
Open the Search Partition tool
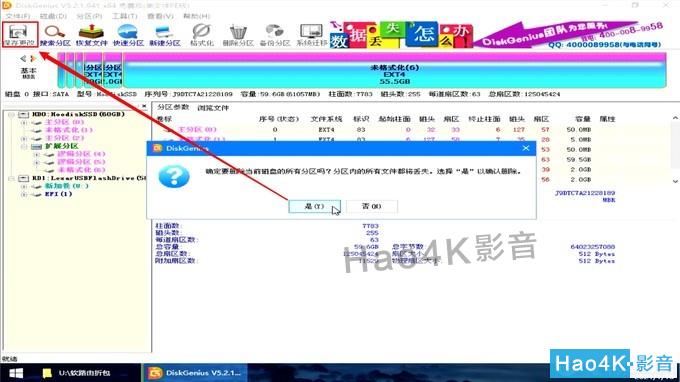click(x=55, y=35)
